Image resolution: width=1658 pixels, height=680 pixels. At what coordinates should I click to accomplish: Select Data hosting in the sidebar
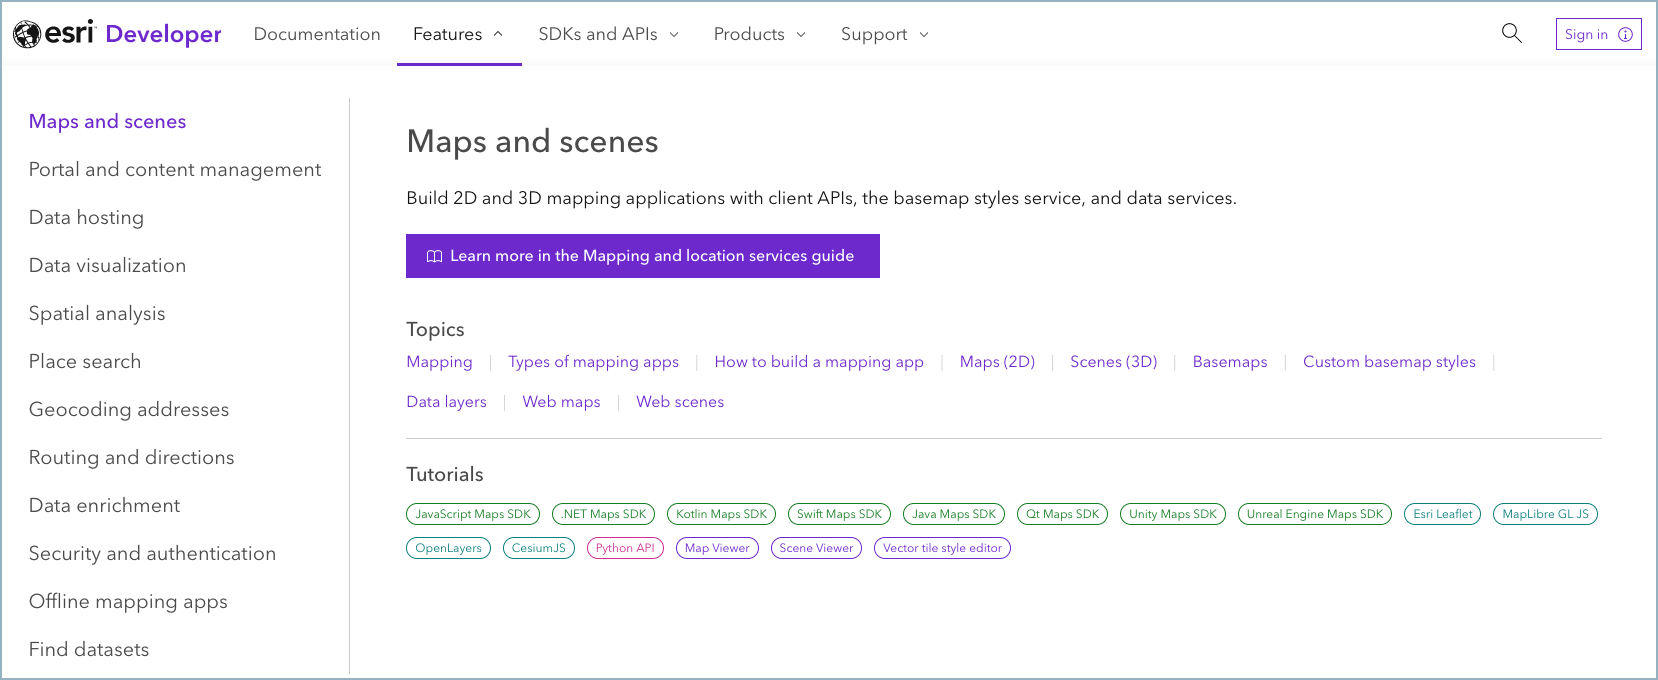pos(86,217)
